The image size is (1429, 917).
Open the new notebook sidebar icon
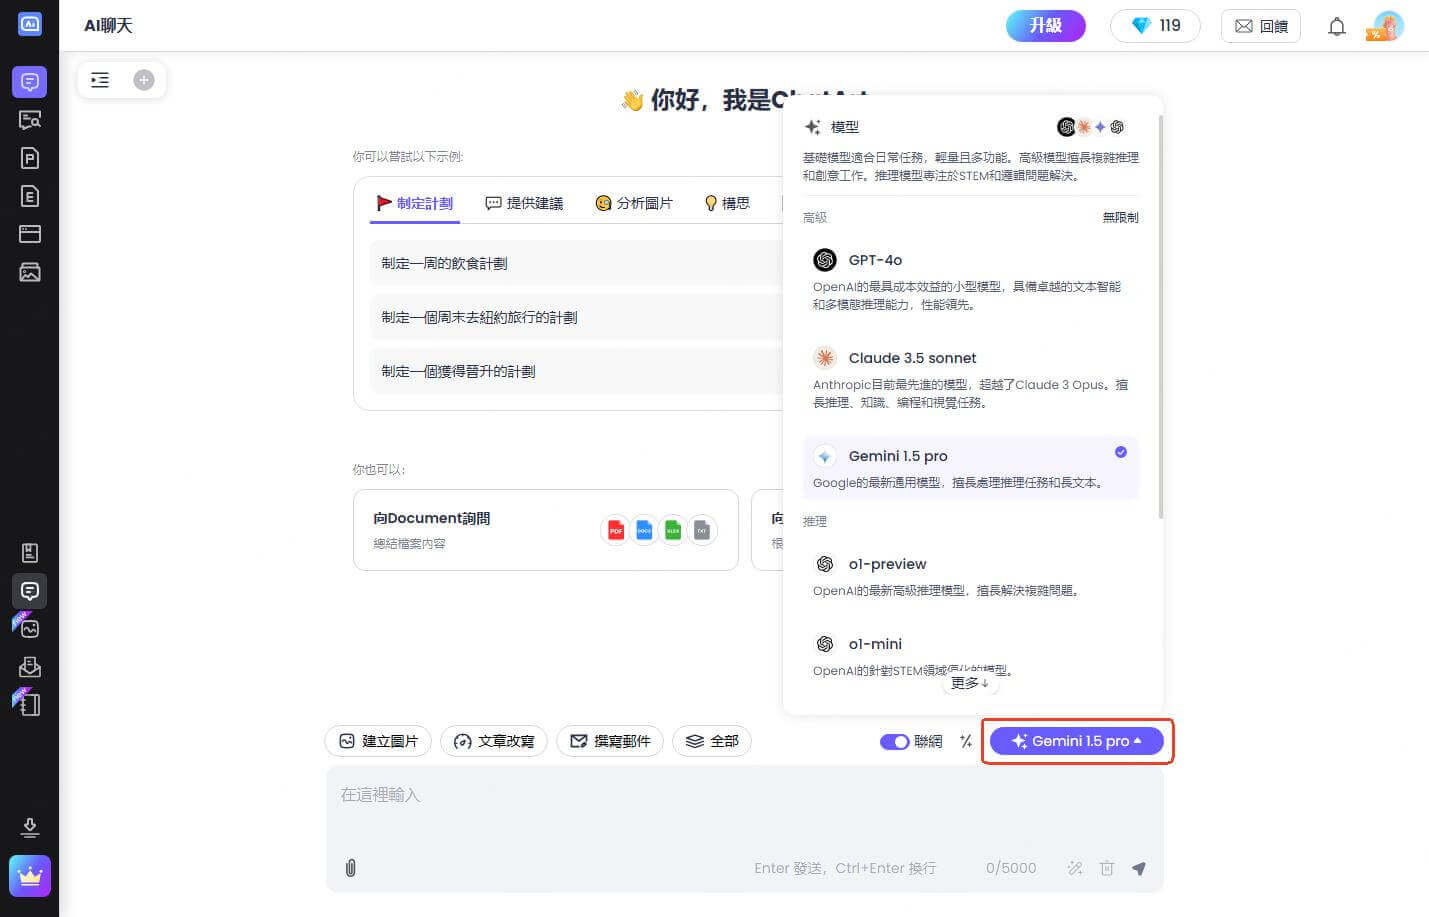point(29,704)
